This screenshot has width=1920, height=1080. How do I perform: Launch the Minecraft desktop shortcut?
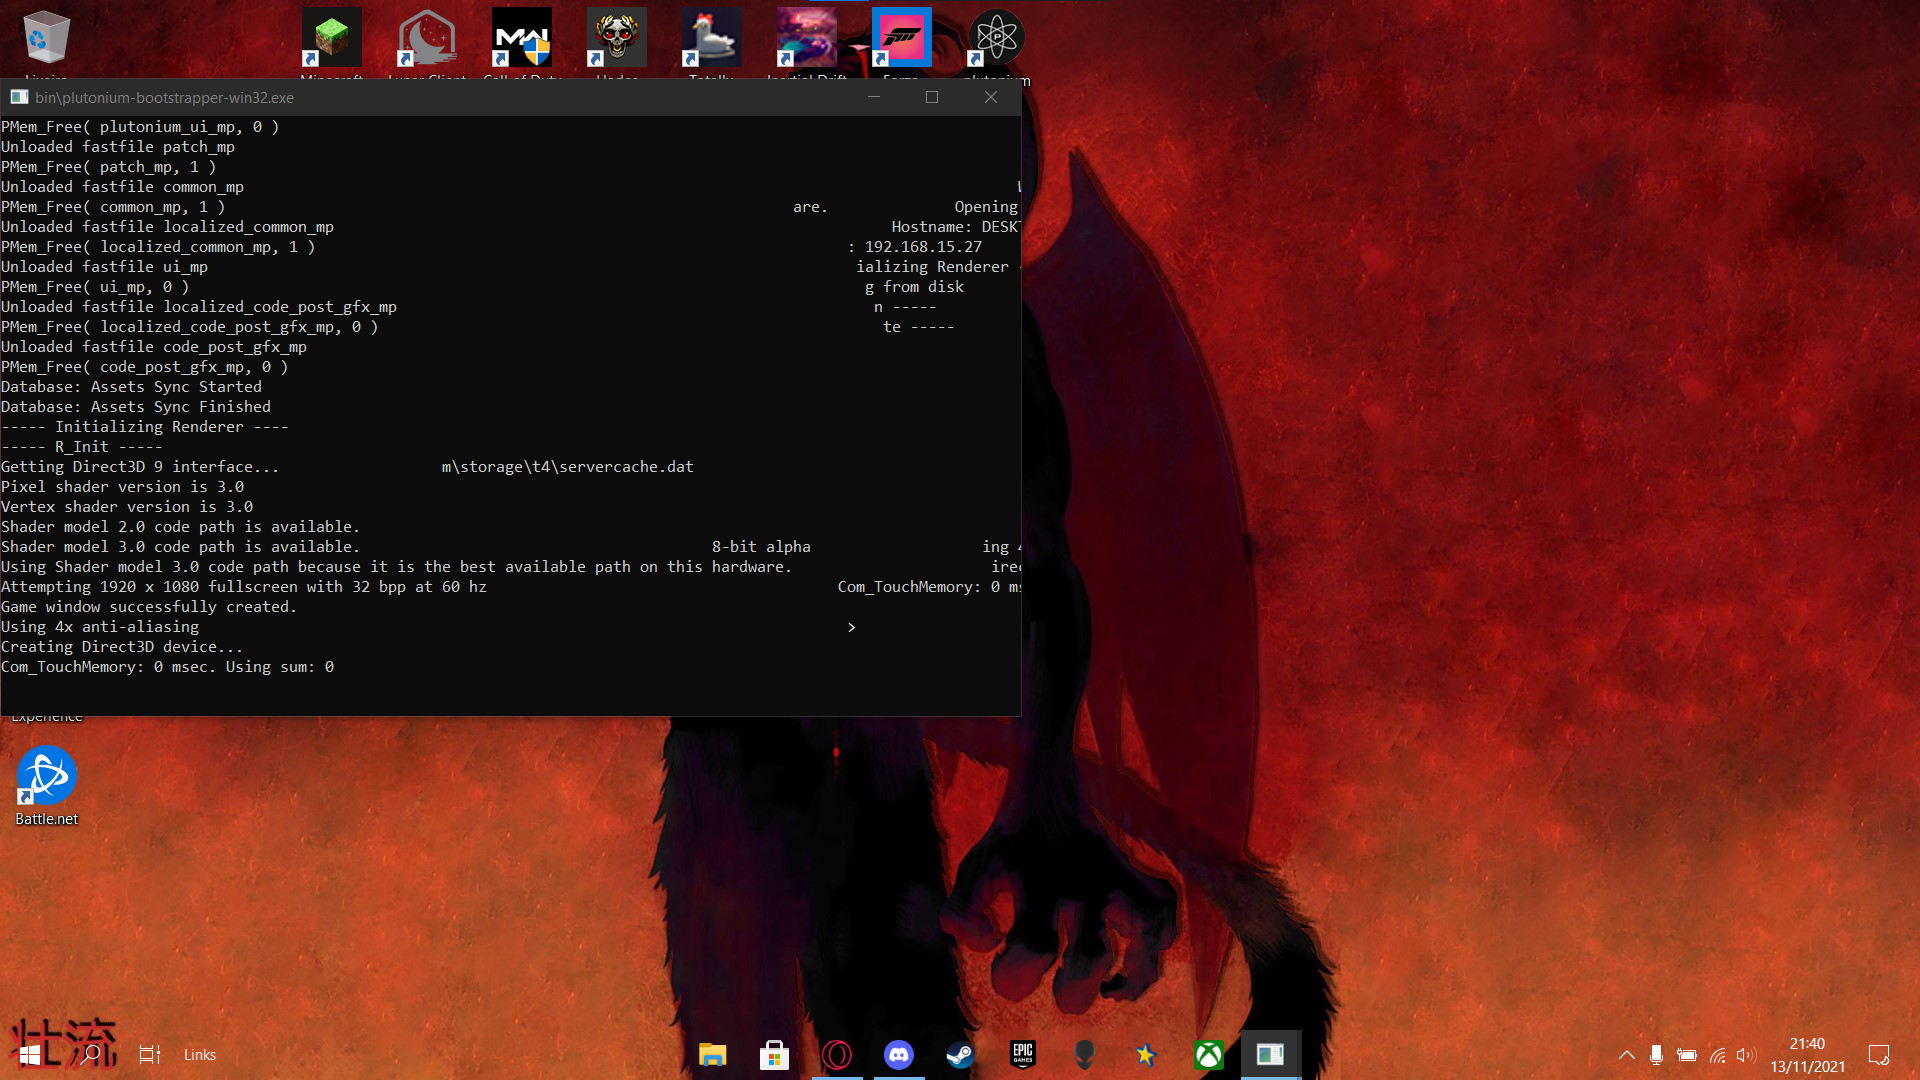coord(332,38)
